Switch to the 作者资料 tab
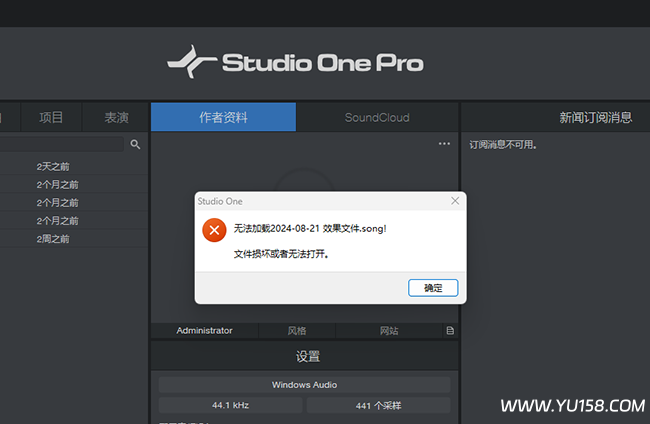 [x=223, y=117]
